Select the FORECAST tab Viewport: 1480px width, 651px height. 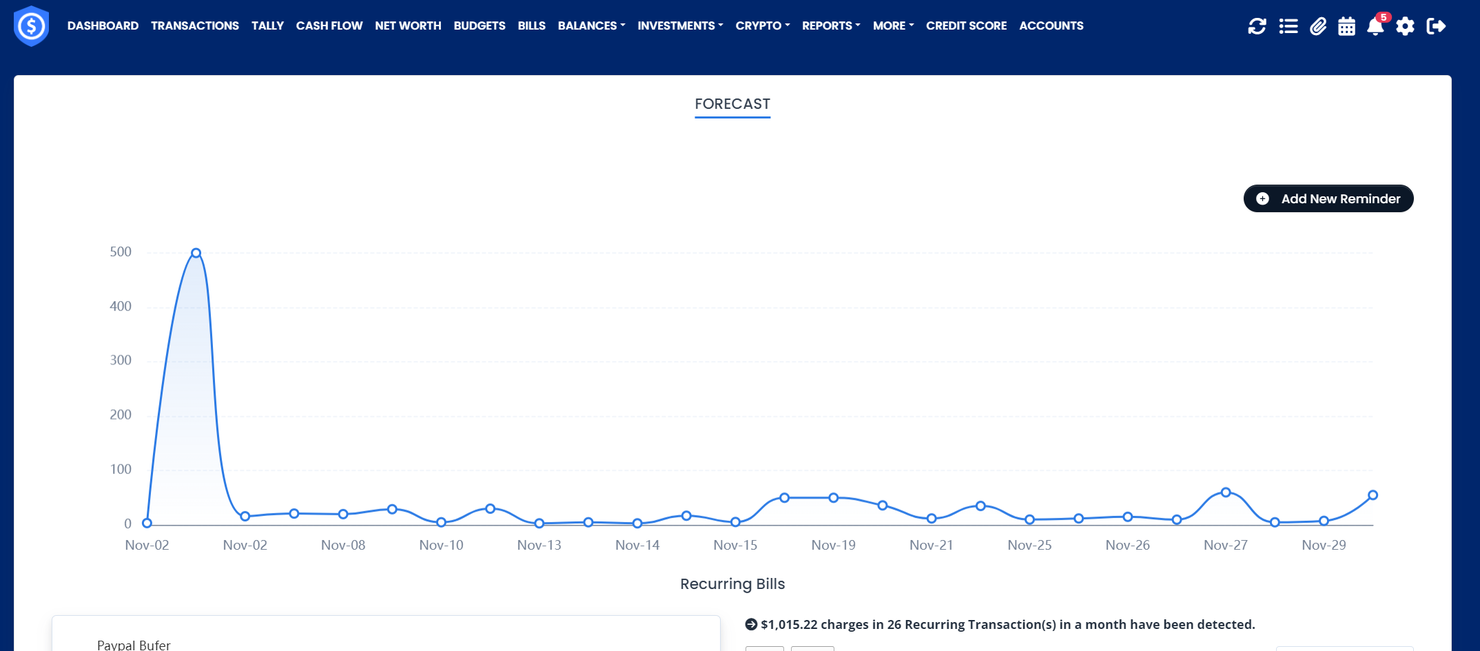(733, 104)
